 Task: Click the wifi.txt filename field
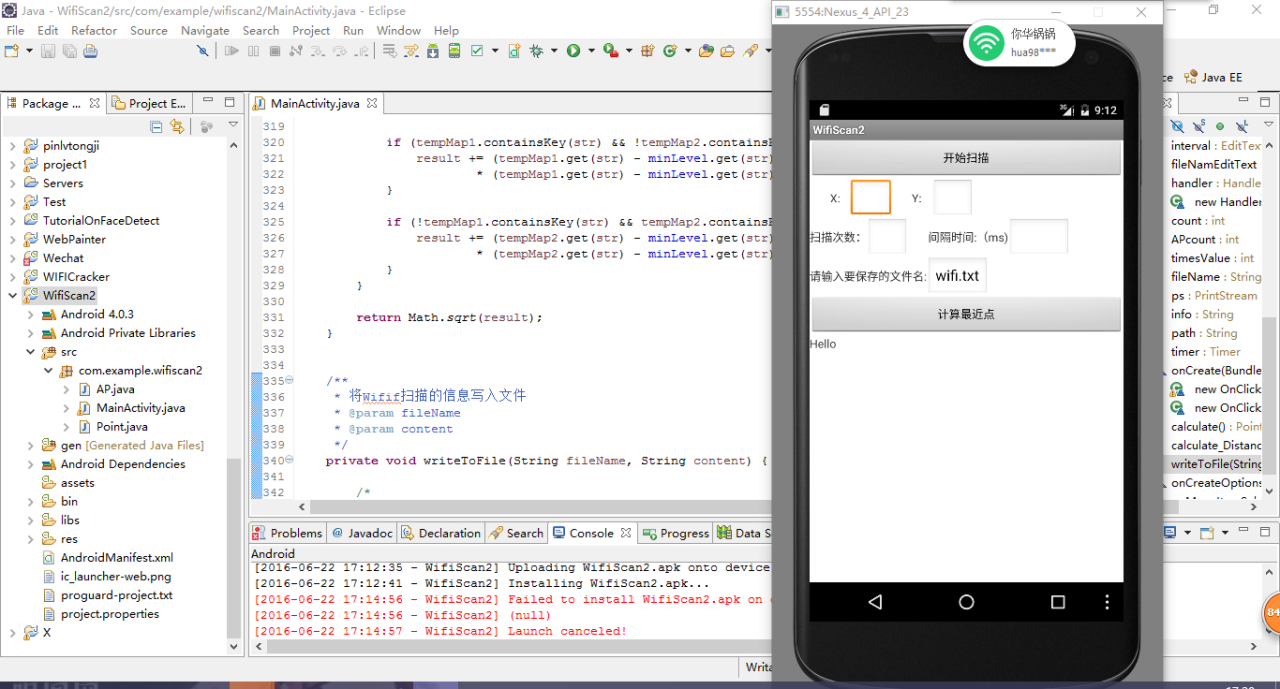(958, 276)
